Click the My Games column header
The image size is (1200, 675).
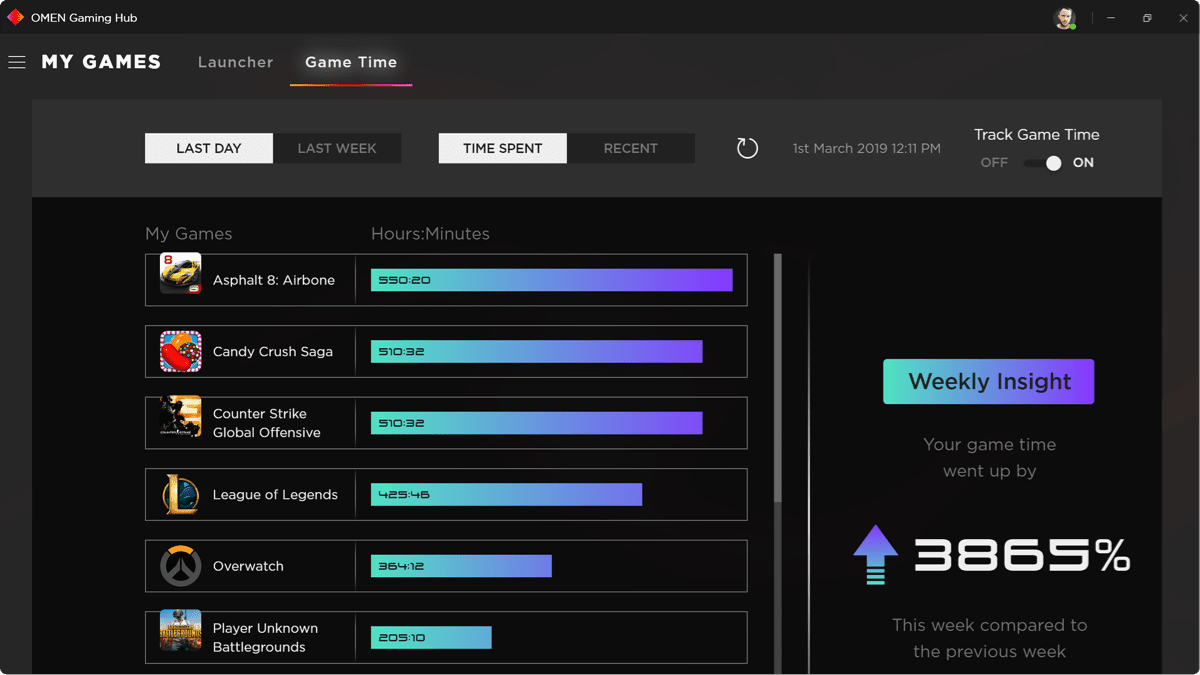[x=189, y=234]
